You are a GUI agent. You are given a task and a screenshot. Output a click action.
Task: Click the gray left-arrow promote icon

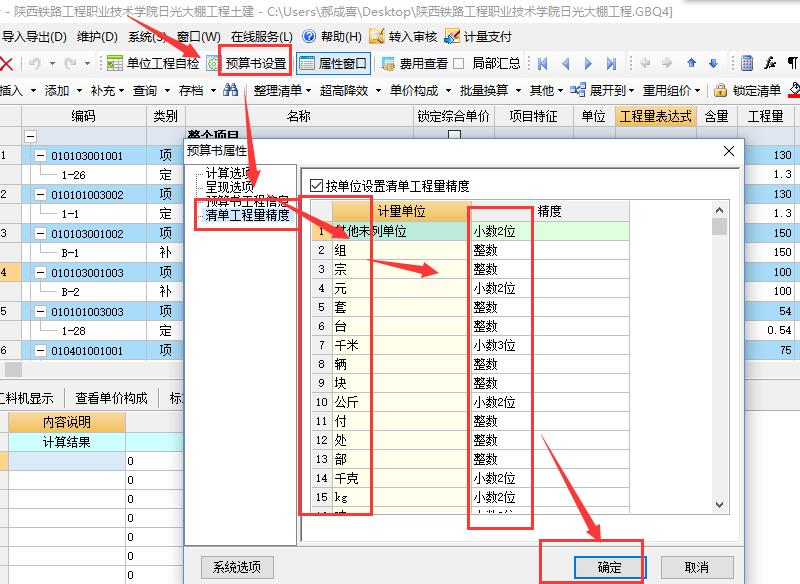tap(645, 63)
